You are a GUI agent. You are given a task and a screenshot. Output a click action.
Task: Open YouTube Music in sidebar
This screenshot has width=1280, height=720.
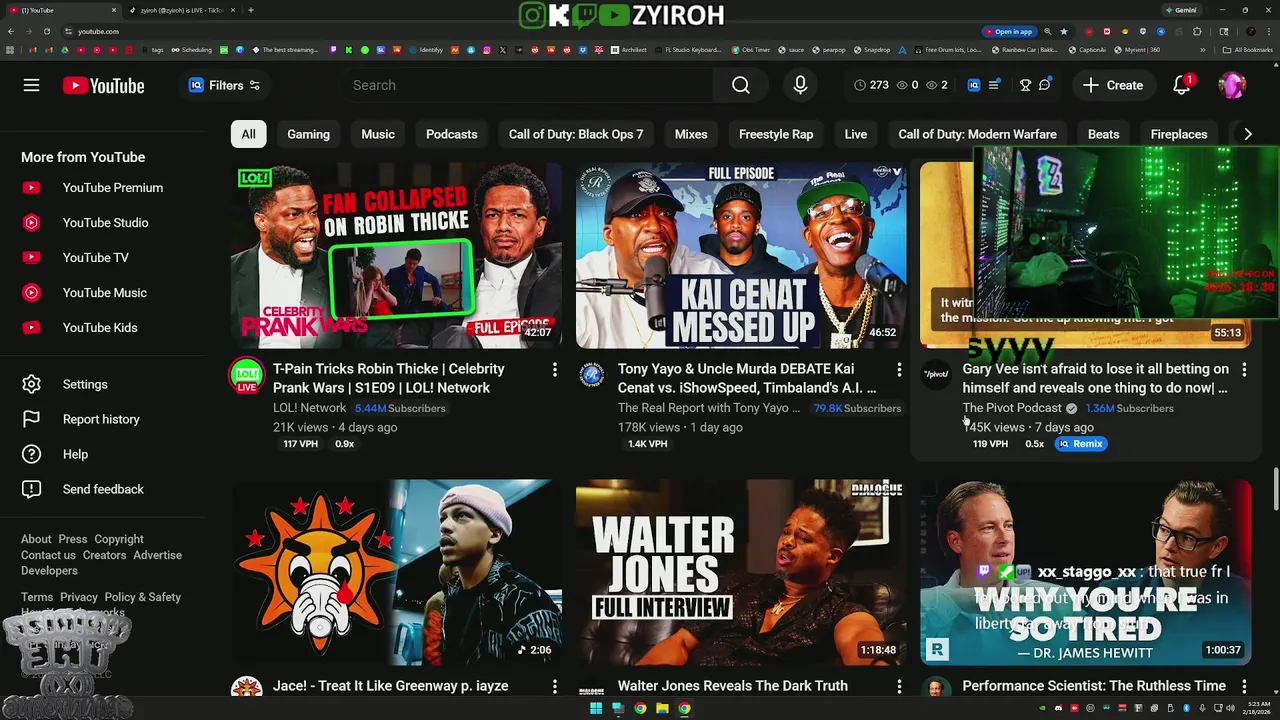click(x=102, y=293)
